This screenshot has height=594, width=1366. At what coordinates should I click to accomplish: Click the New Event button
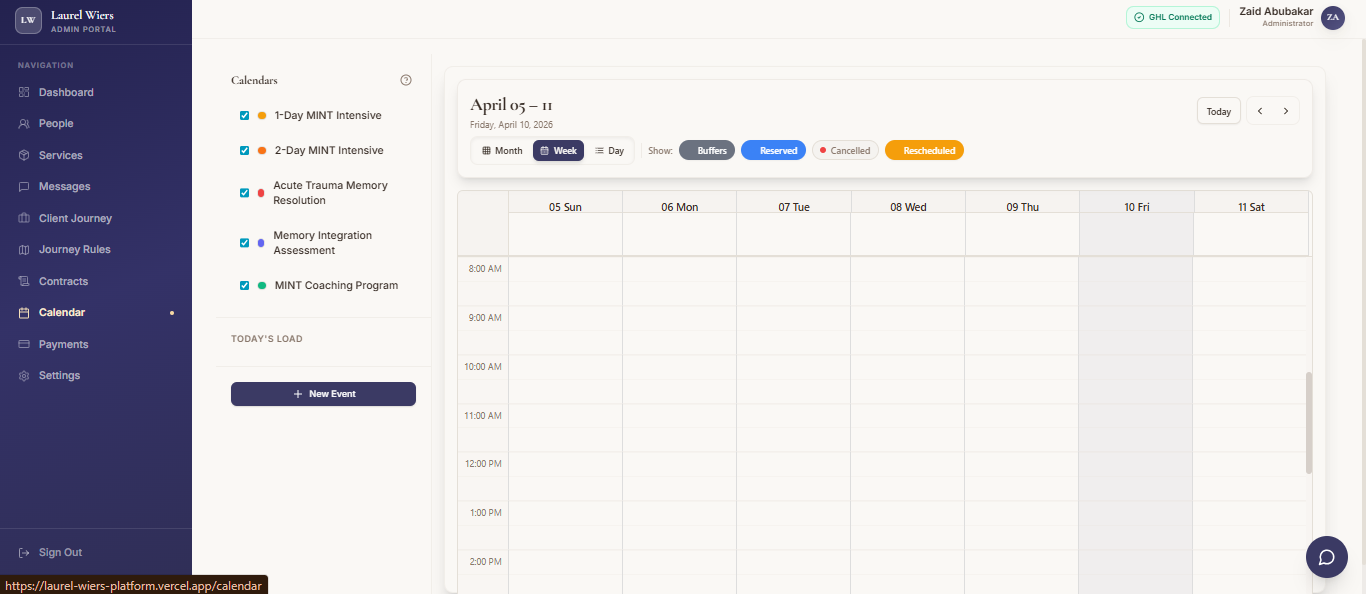323,394
